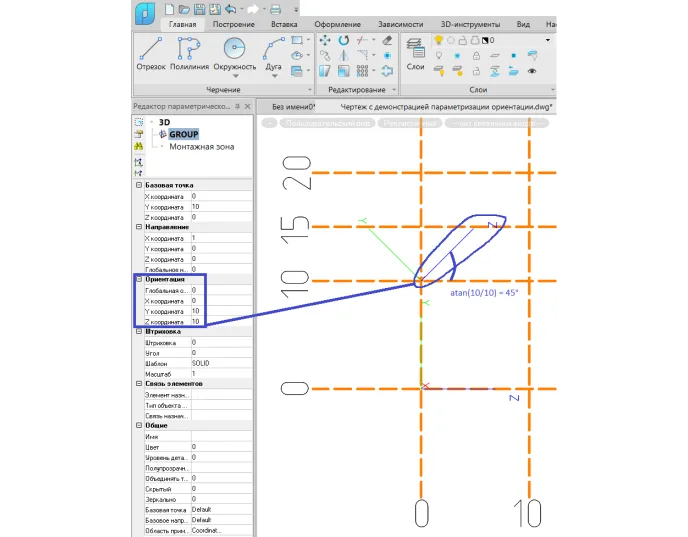This screenshot has height=537, width=688.
Task: Select the Отрезок line tool
Action: pos(150,54)
